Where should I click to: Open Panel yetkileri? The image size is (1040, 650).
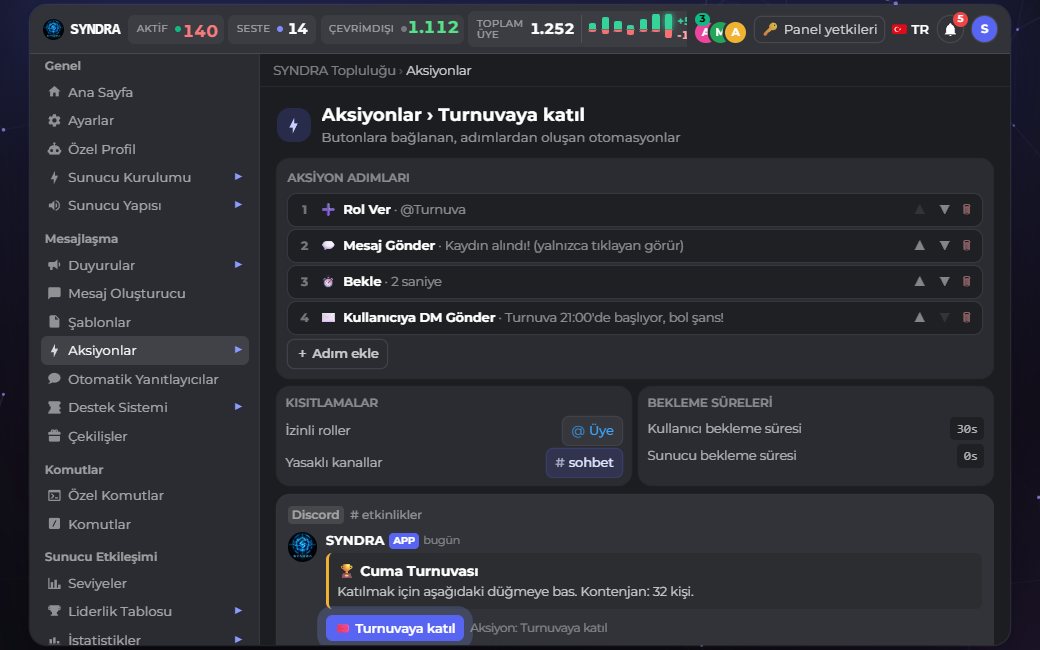[820, 29]
